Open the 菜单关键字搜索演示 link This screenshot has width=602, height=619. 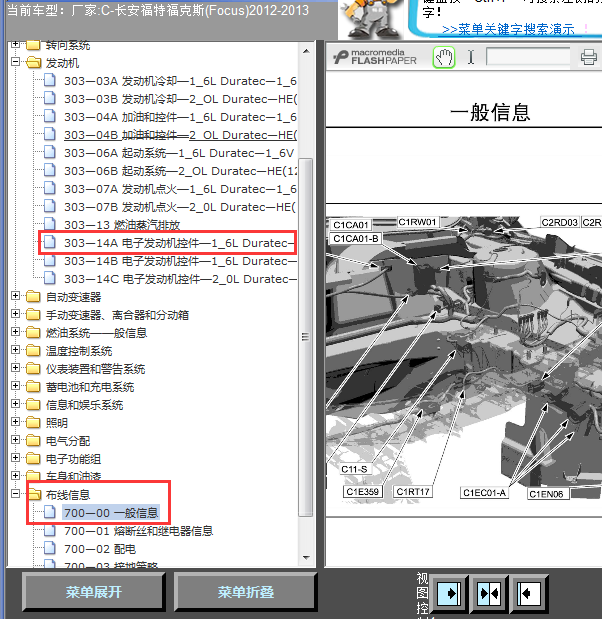(x=508, y=29)
